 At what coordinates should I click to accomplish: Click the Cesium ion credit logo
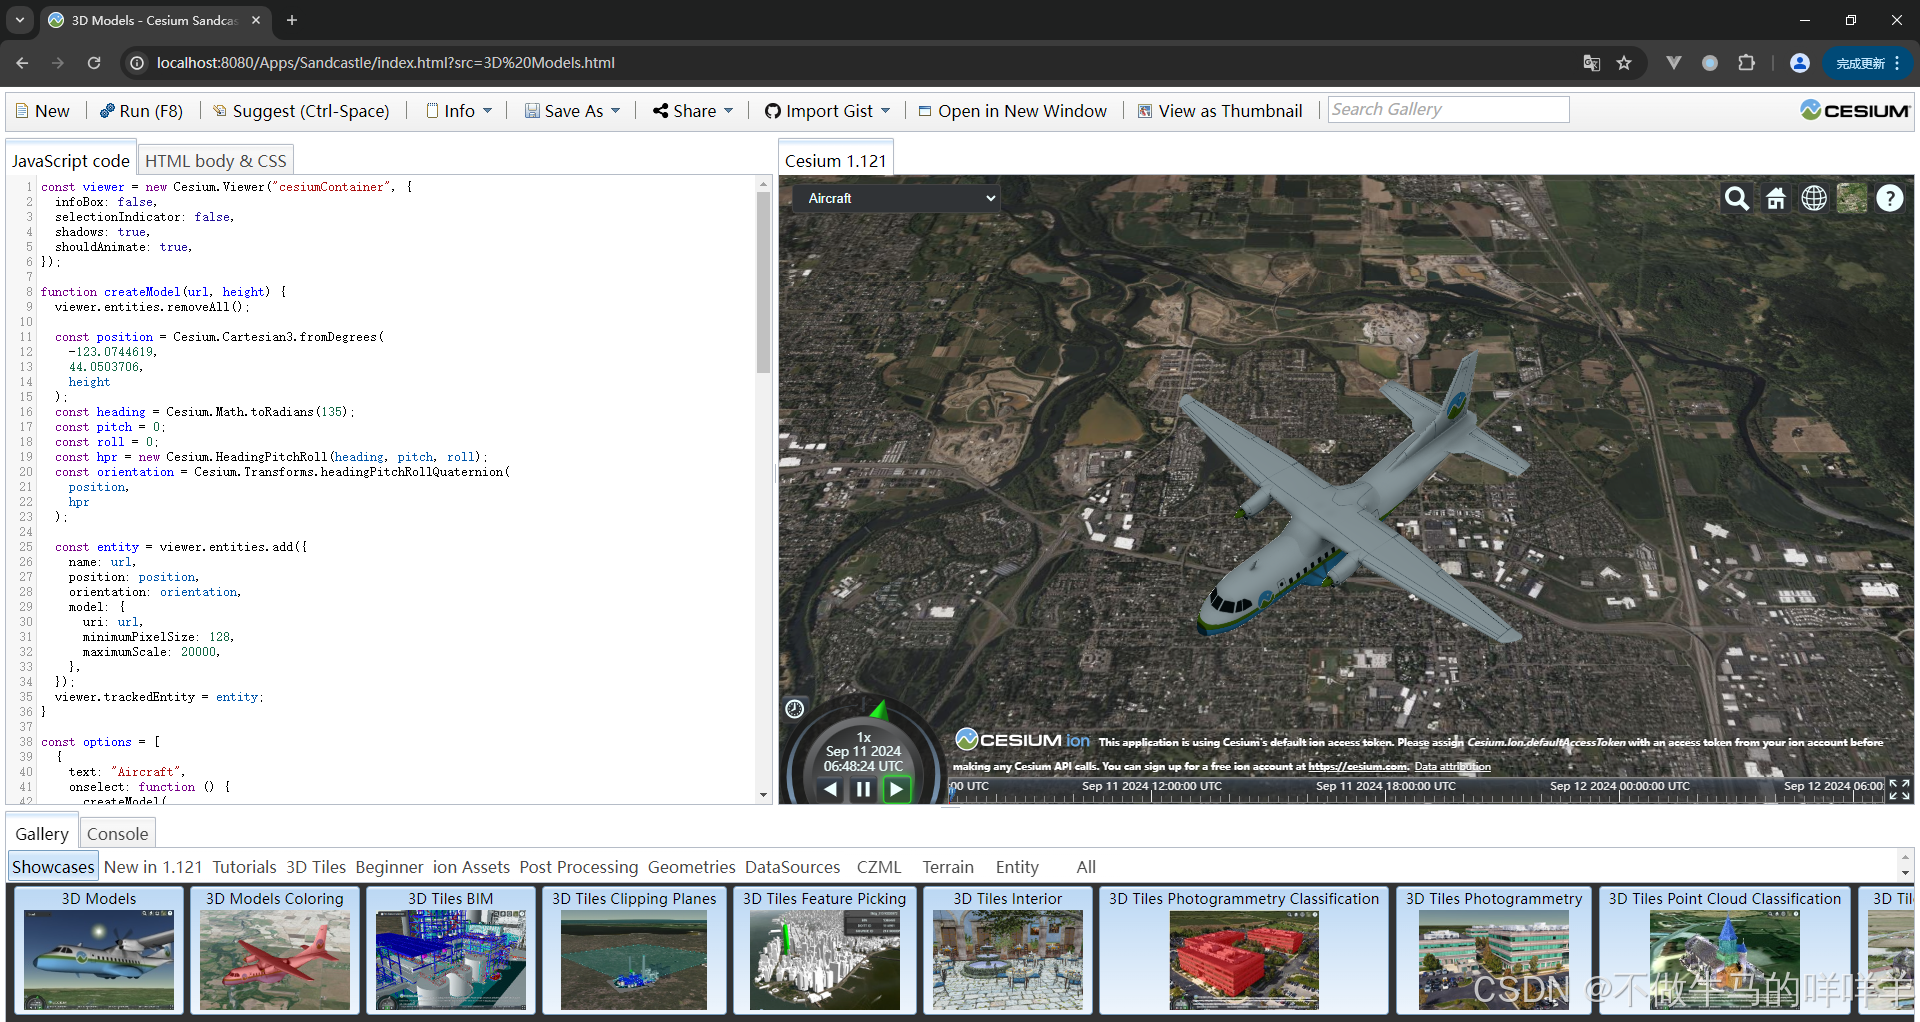(x=1022, y=740)
